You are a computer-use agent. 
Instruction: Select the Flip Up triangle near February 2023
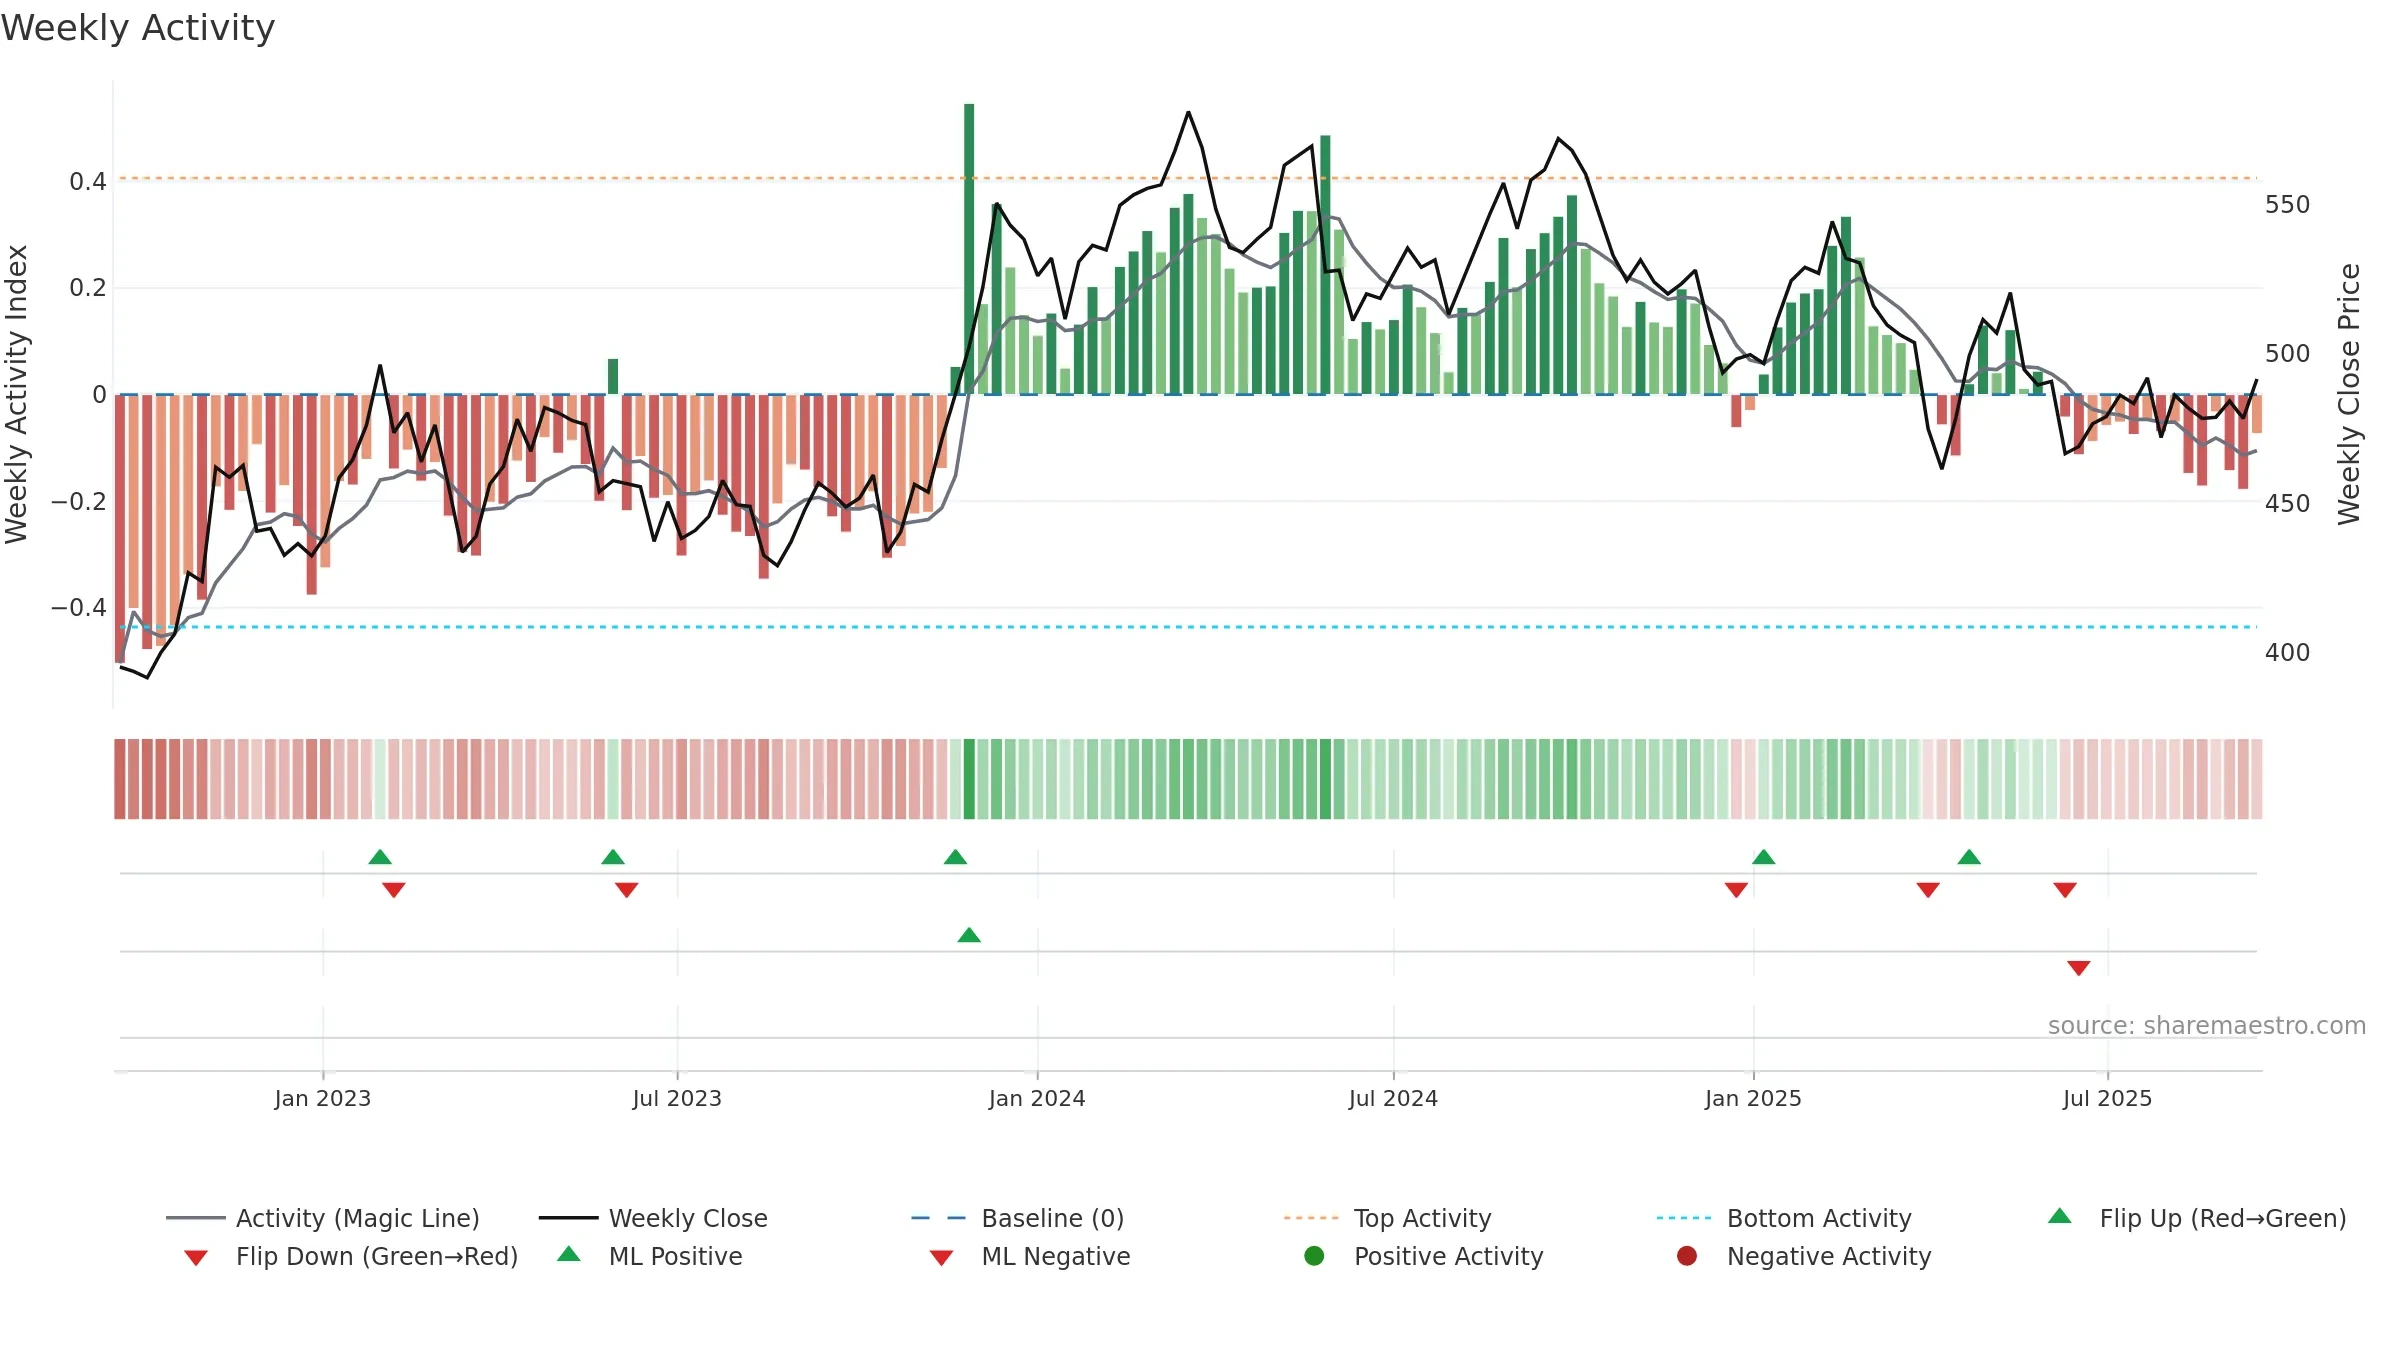pos(380,857)
